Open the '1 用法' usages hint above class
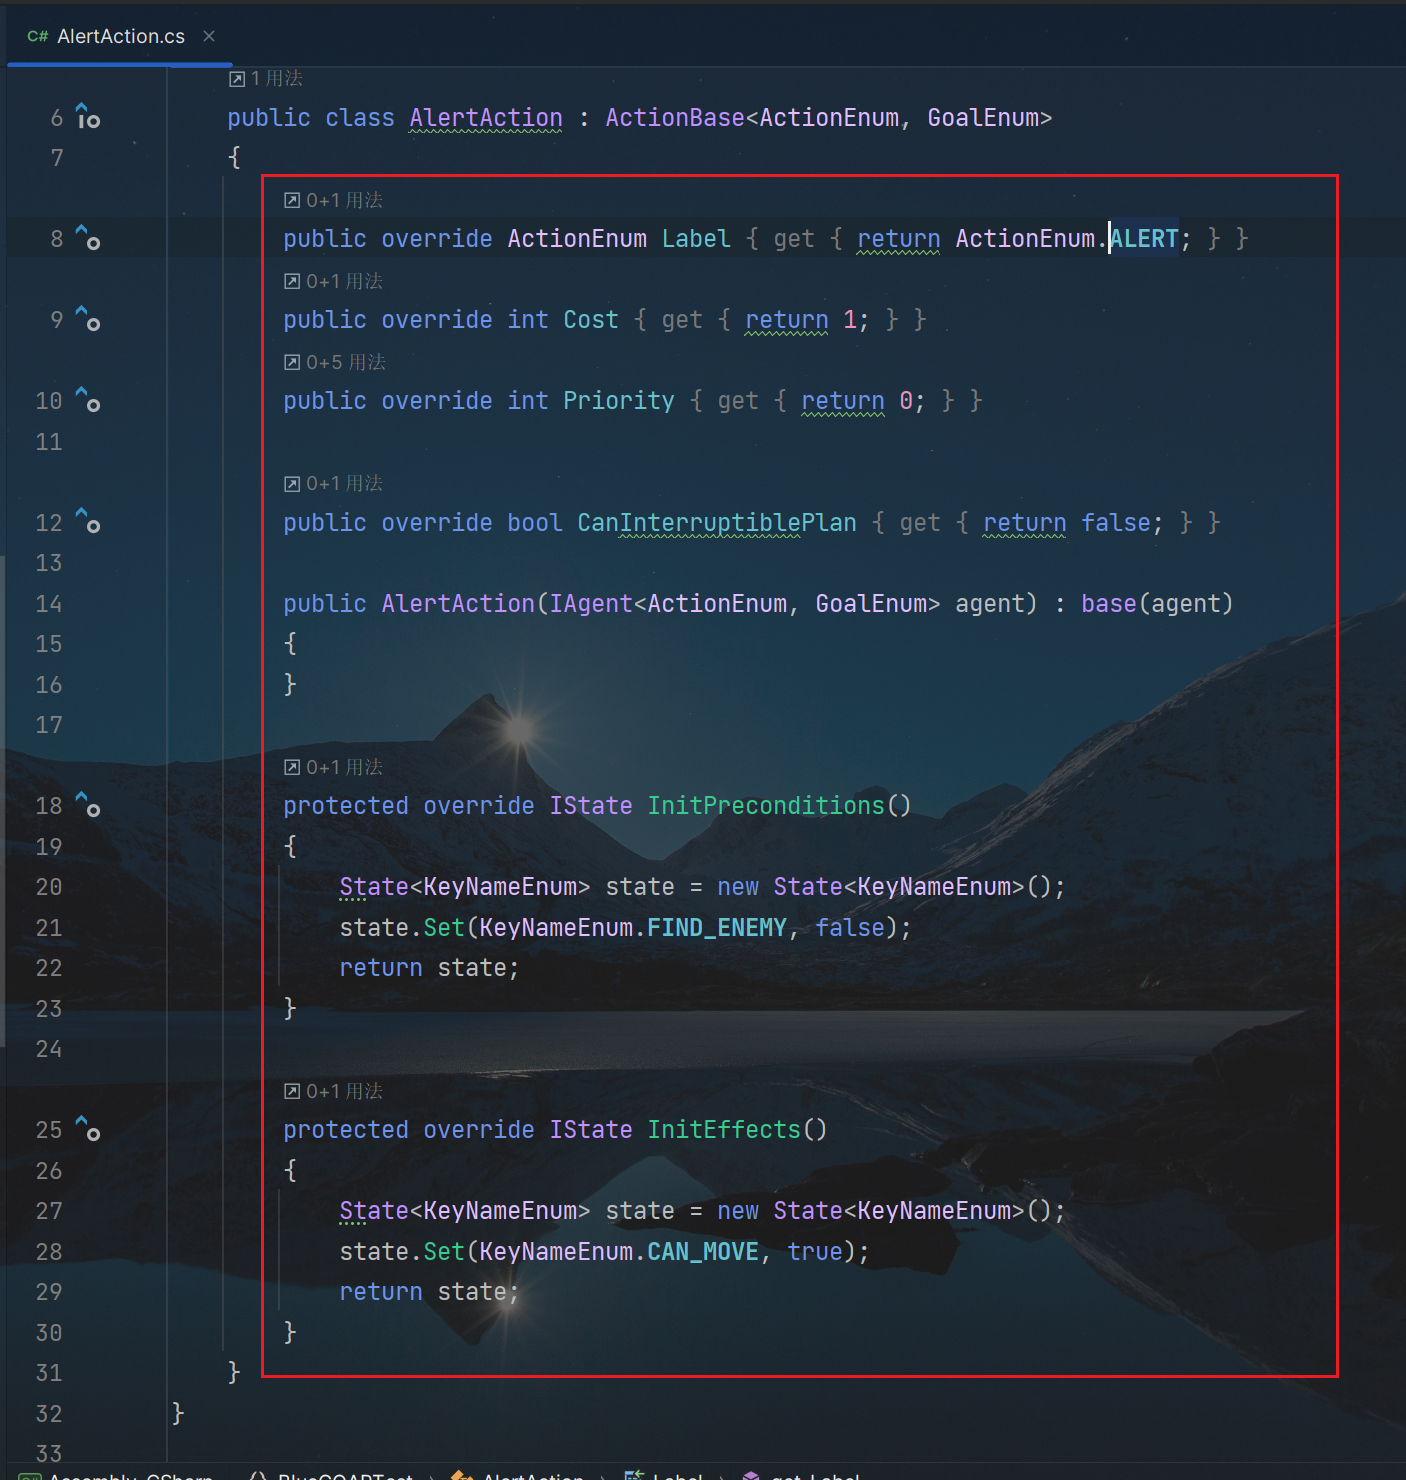 (266, 78)
